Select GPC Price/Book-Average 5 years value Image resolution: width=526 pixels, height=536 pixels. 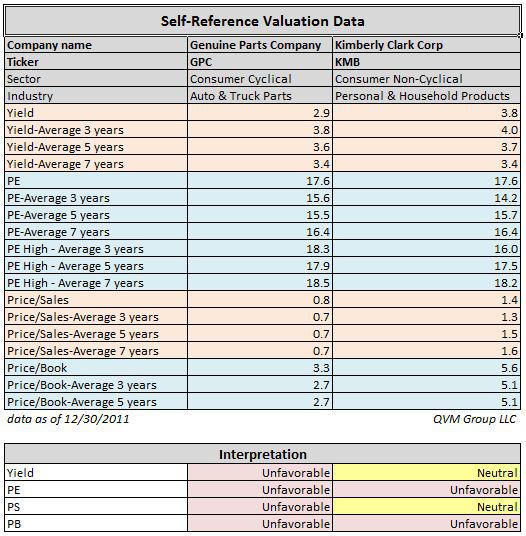(260, 402)
